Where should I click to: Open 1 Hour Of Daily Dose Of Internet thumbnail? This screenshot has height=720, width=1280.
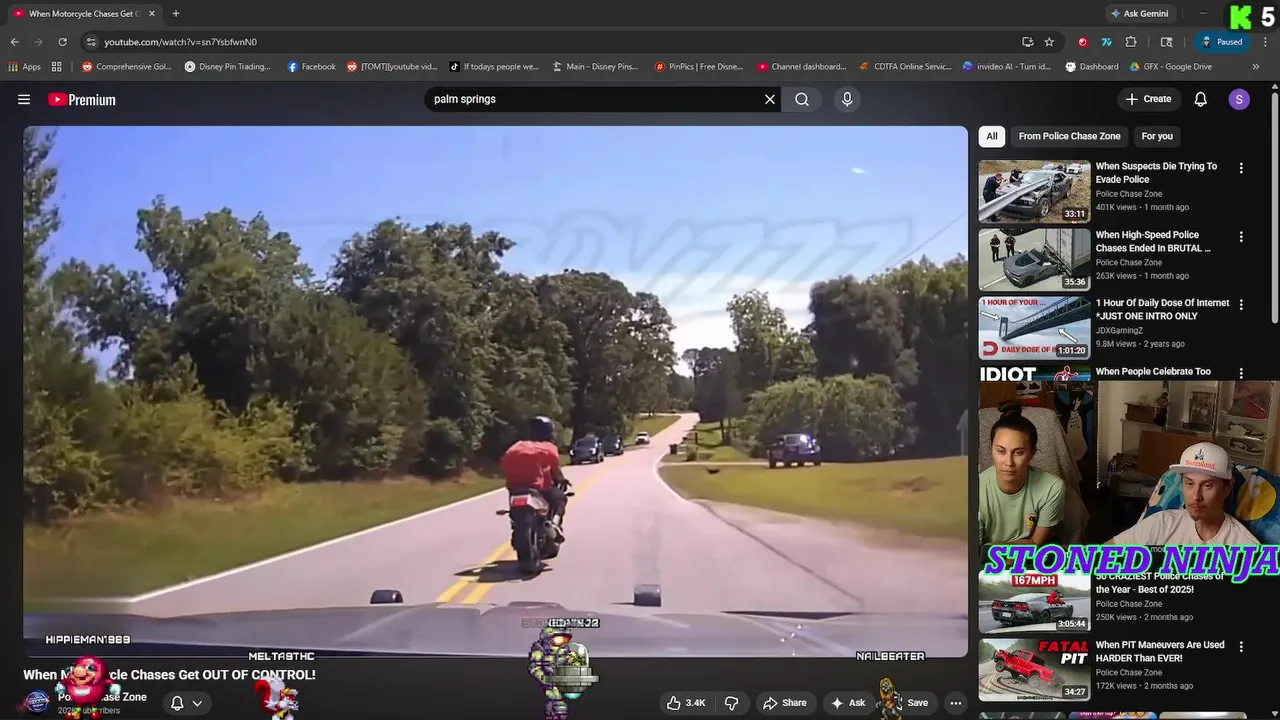click(1034, 328)
